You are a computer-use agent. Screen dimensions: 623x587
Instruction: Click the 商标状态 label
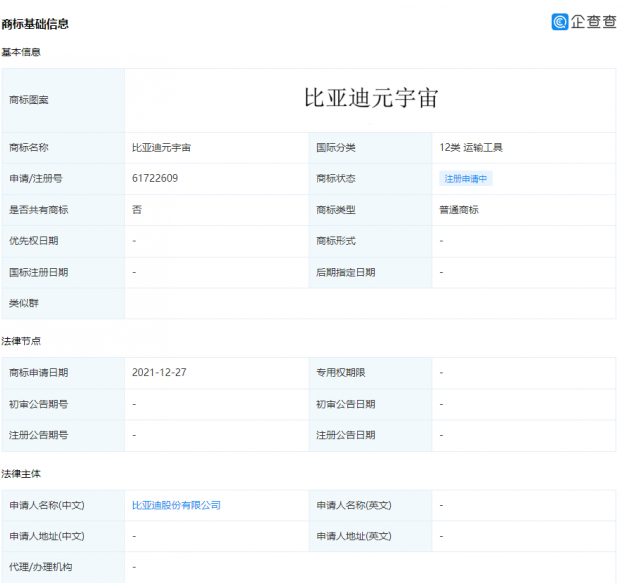(336, 178)
